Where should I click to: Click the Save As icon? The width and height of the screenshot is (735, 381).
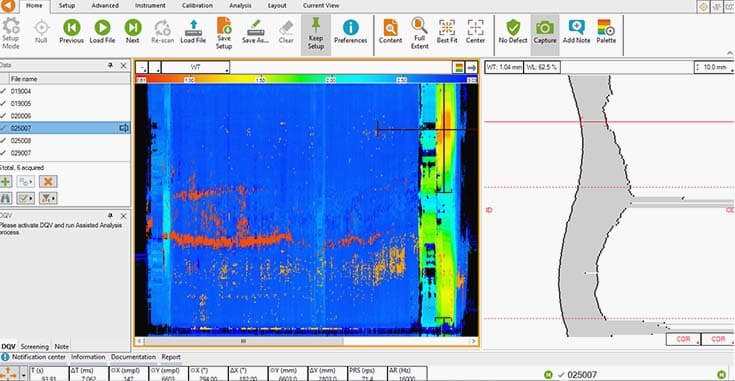tap(255, 28)
